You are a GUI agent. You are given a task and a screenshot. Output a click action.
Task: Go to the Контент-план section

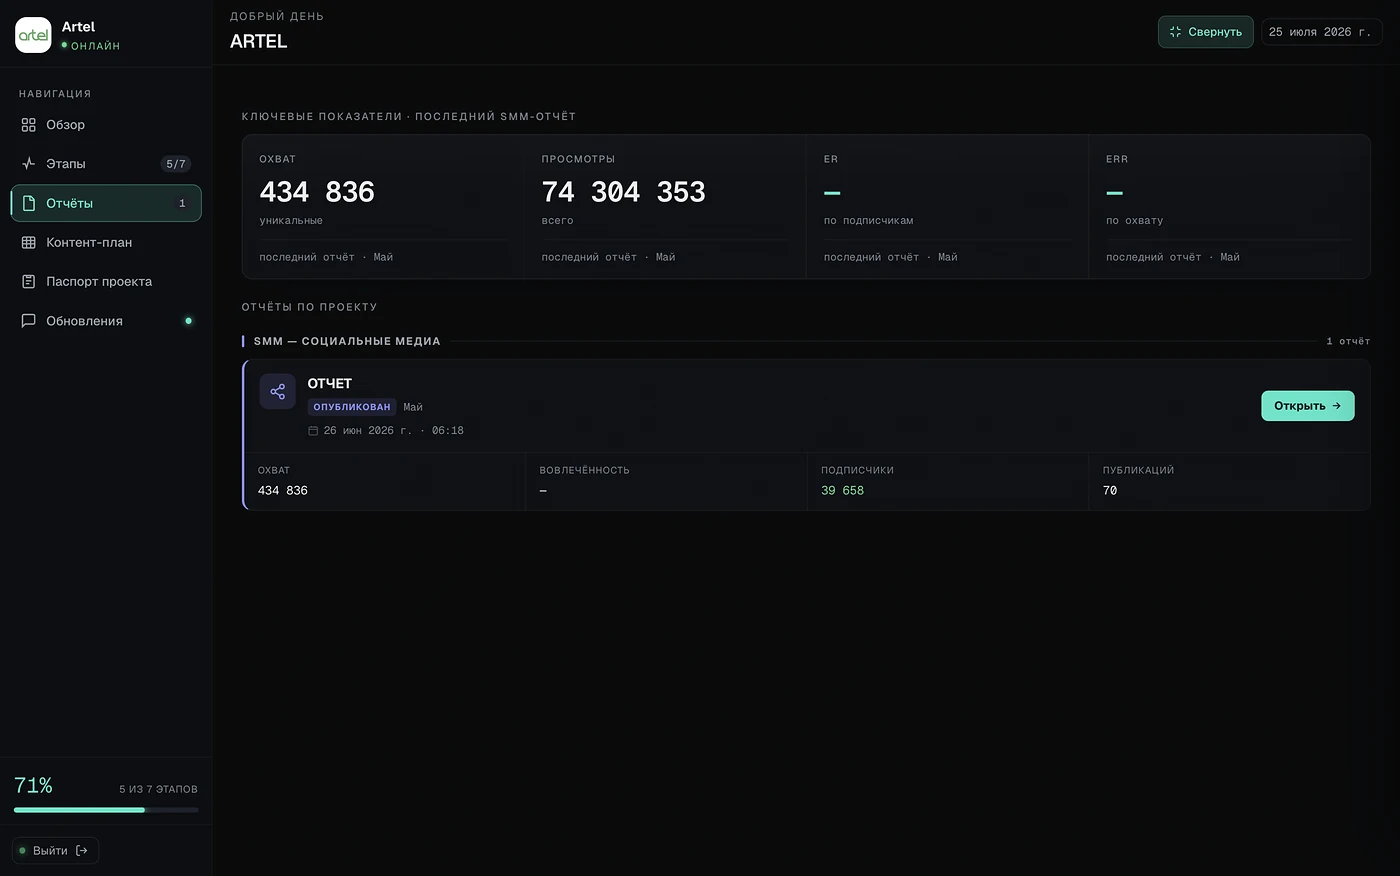[106, 242]
